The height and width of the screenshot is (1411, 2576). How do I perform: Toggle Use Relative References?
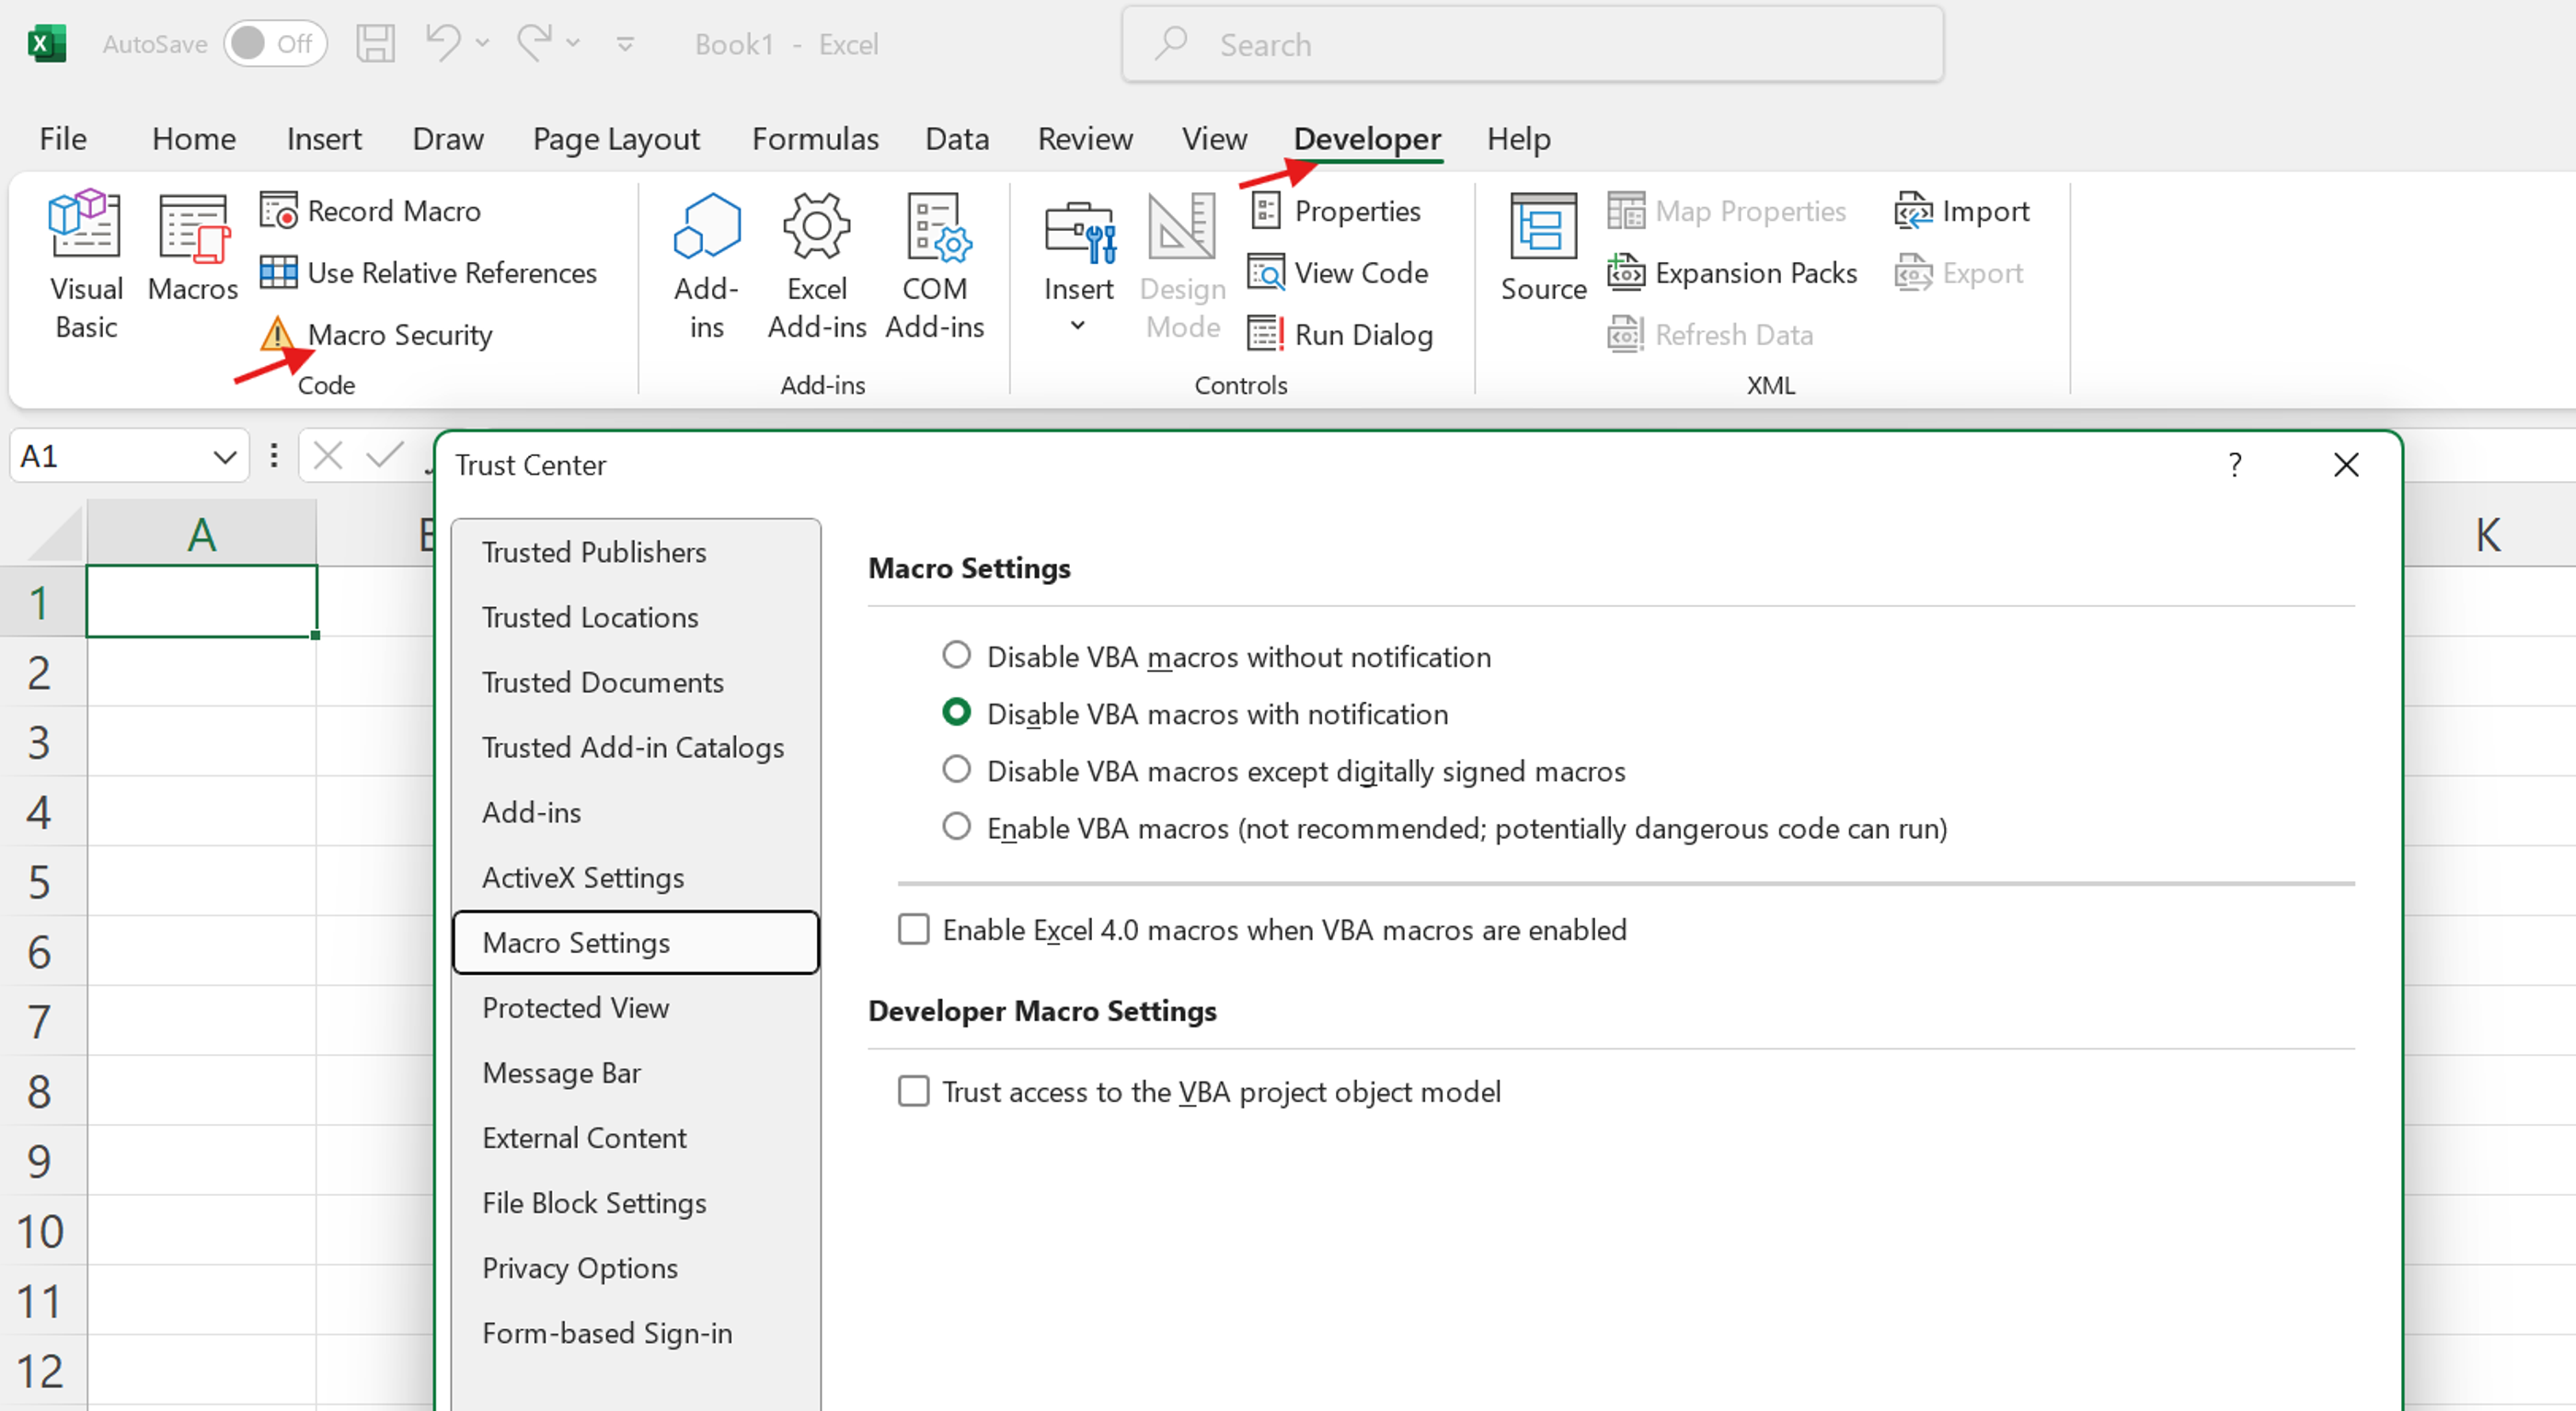pyautogui.click(x=429, y=273)
